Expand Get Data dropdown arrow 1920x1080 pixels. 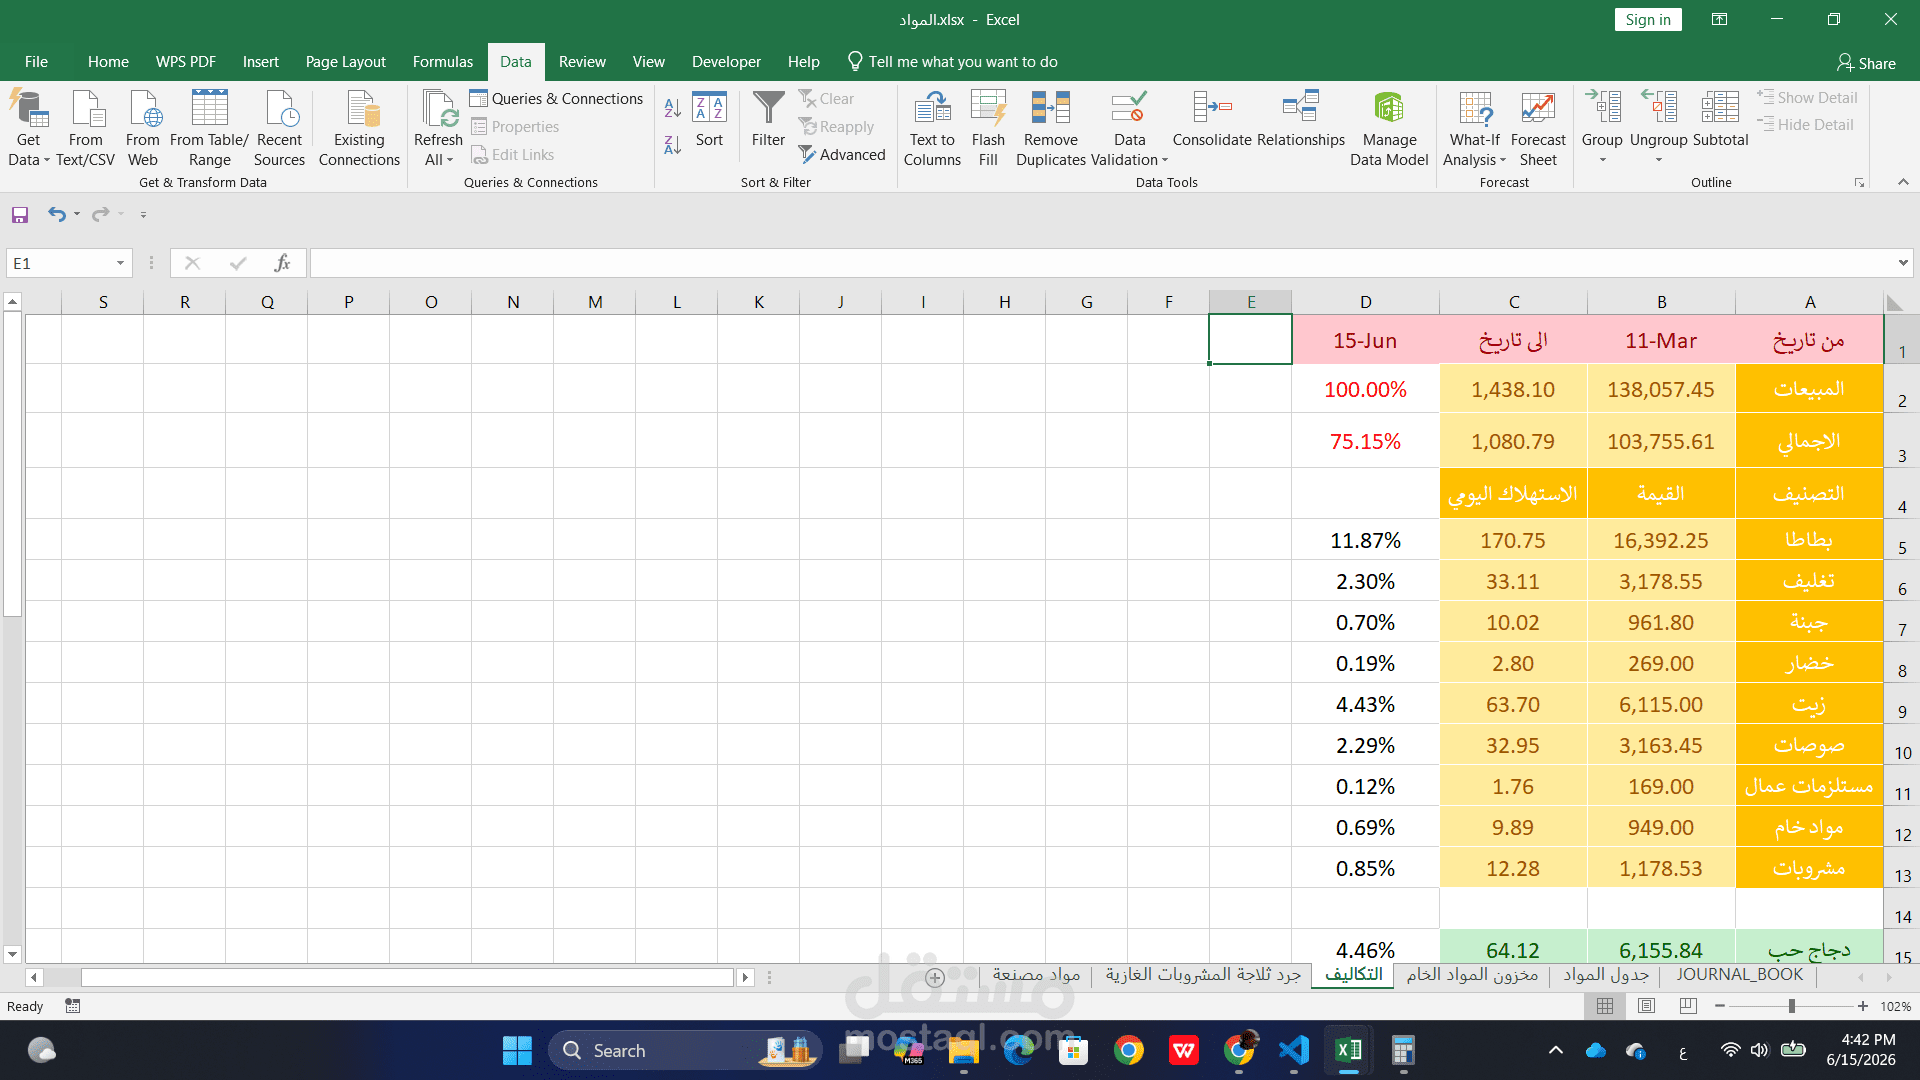(46, 160)
